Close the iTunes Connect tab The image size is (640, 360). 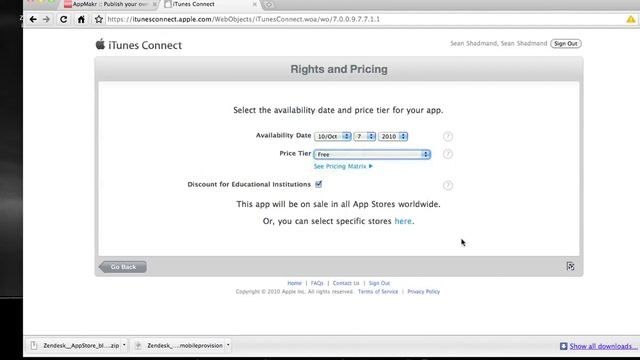pyautogui.click(x=255, y=4)
